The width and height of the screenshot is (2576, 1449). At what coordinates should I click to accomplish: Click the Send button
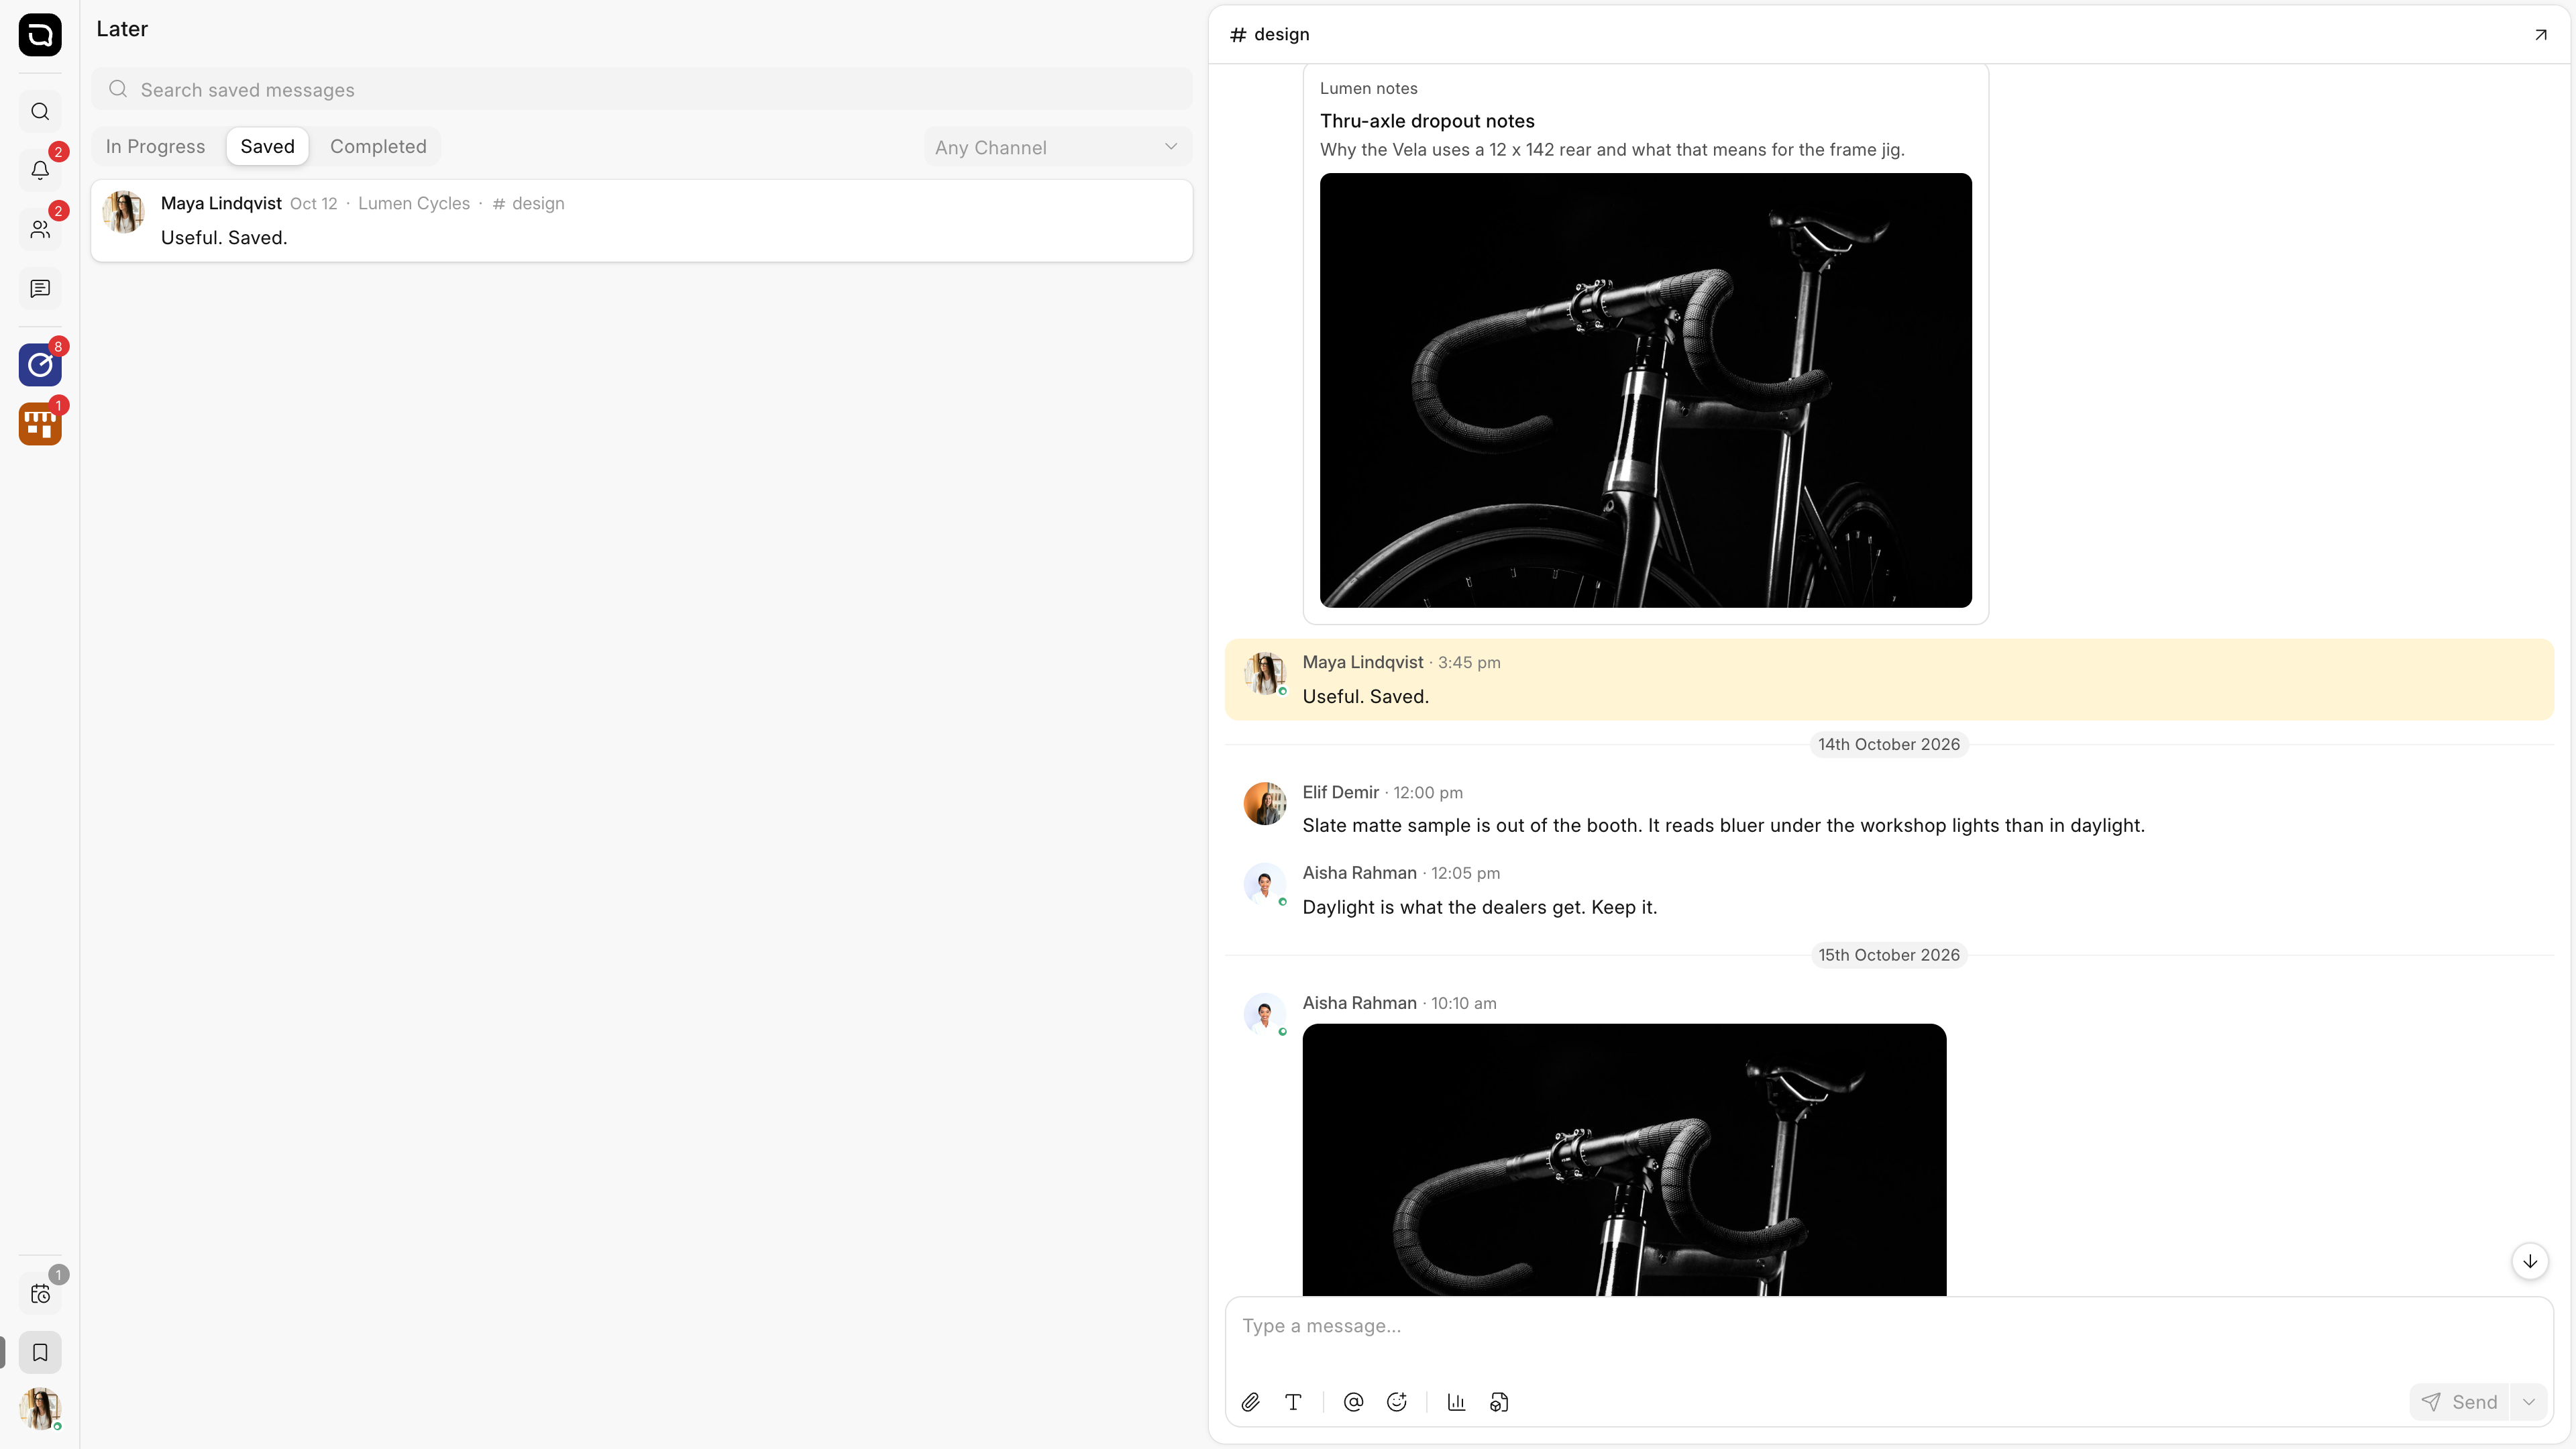(2461, 1403)
